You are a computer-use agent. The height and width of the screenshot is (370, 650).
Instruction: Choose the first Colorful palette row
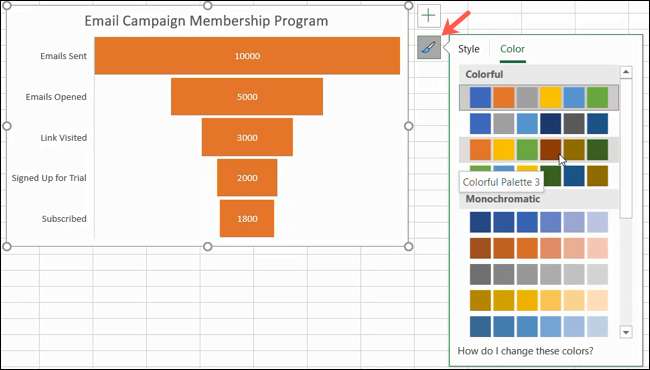click(x=539, y=98)
